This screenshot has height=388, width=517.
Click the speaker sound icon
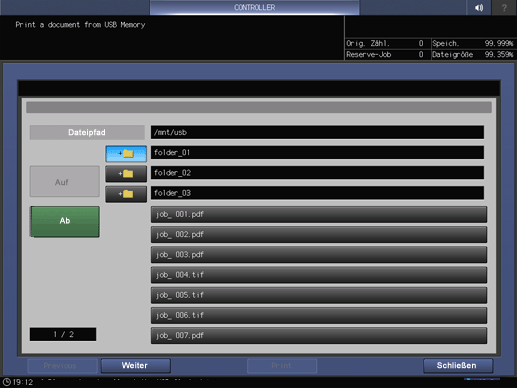tap(479, 8)
